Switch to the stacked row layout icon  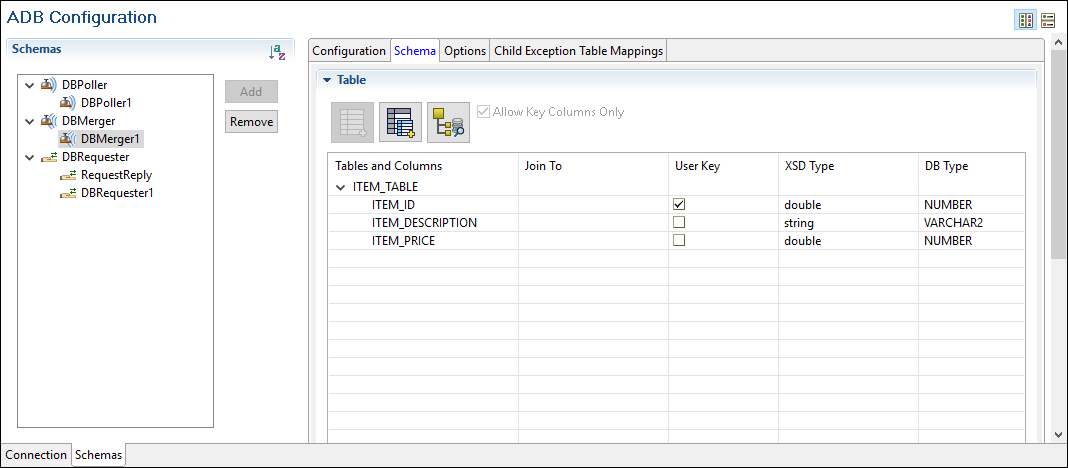[1048, 20]
